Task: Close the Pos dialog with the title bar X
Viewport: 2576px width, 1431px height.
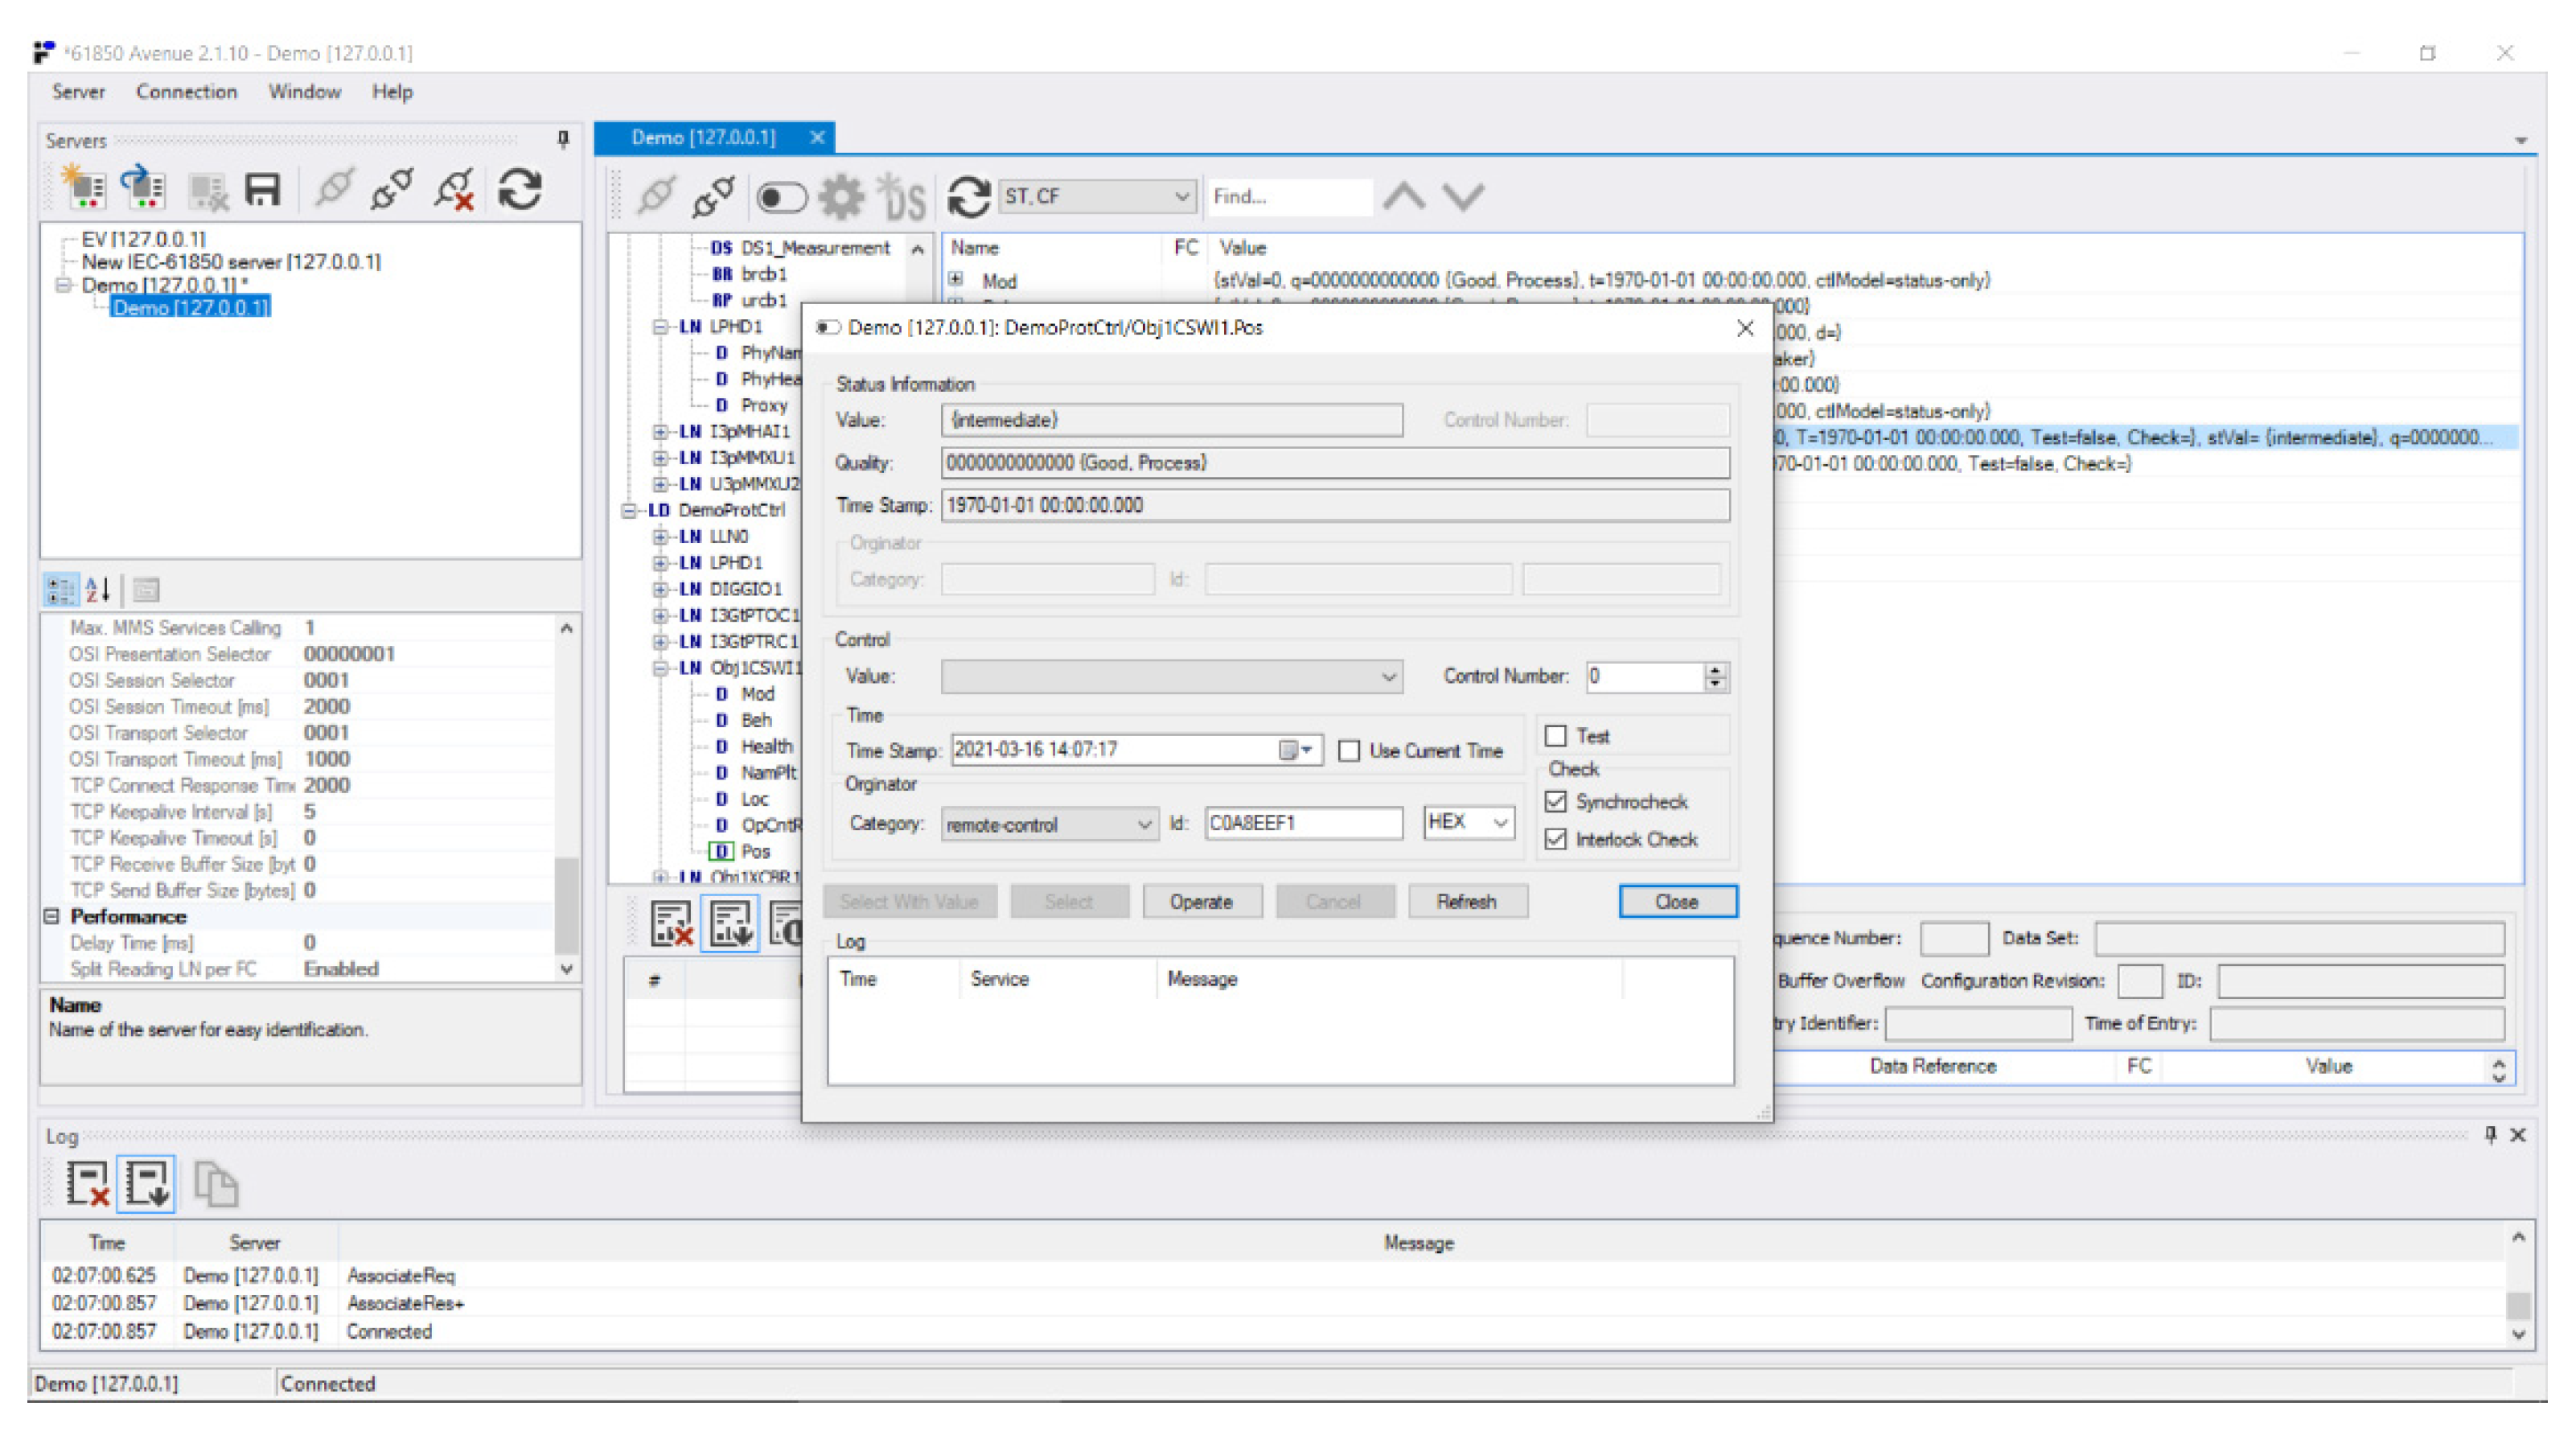Action: click(x=1745, y=328)
